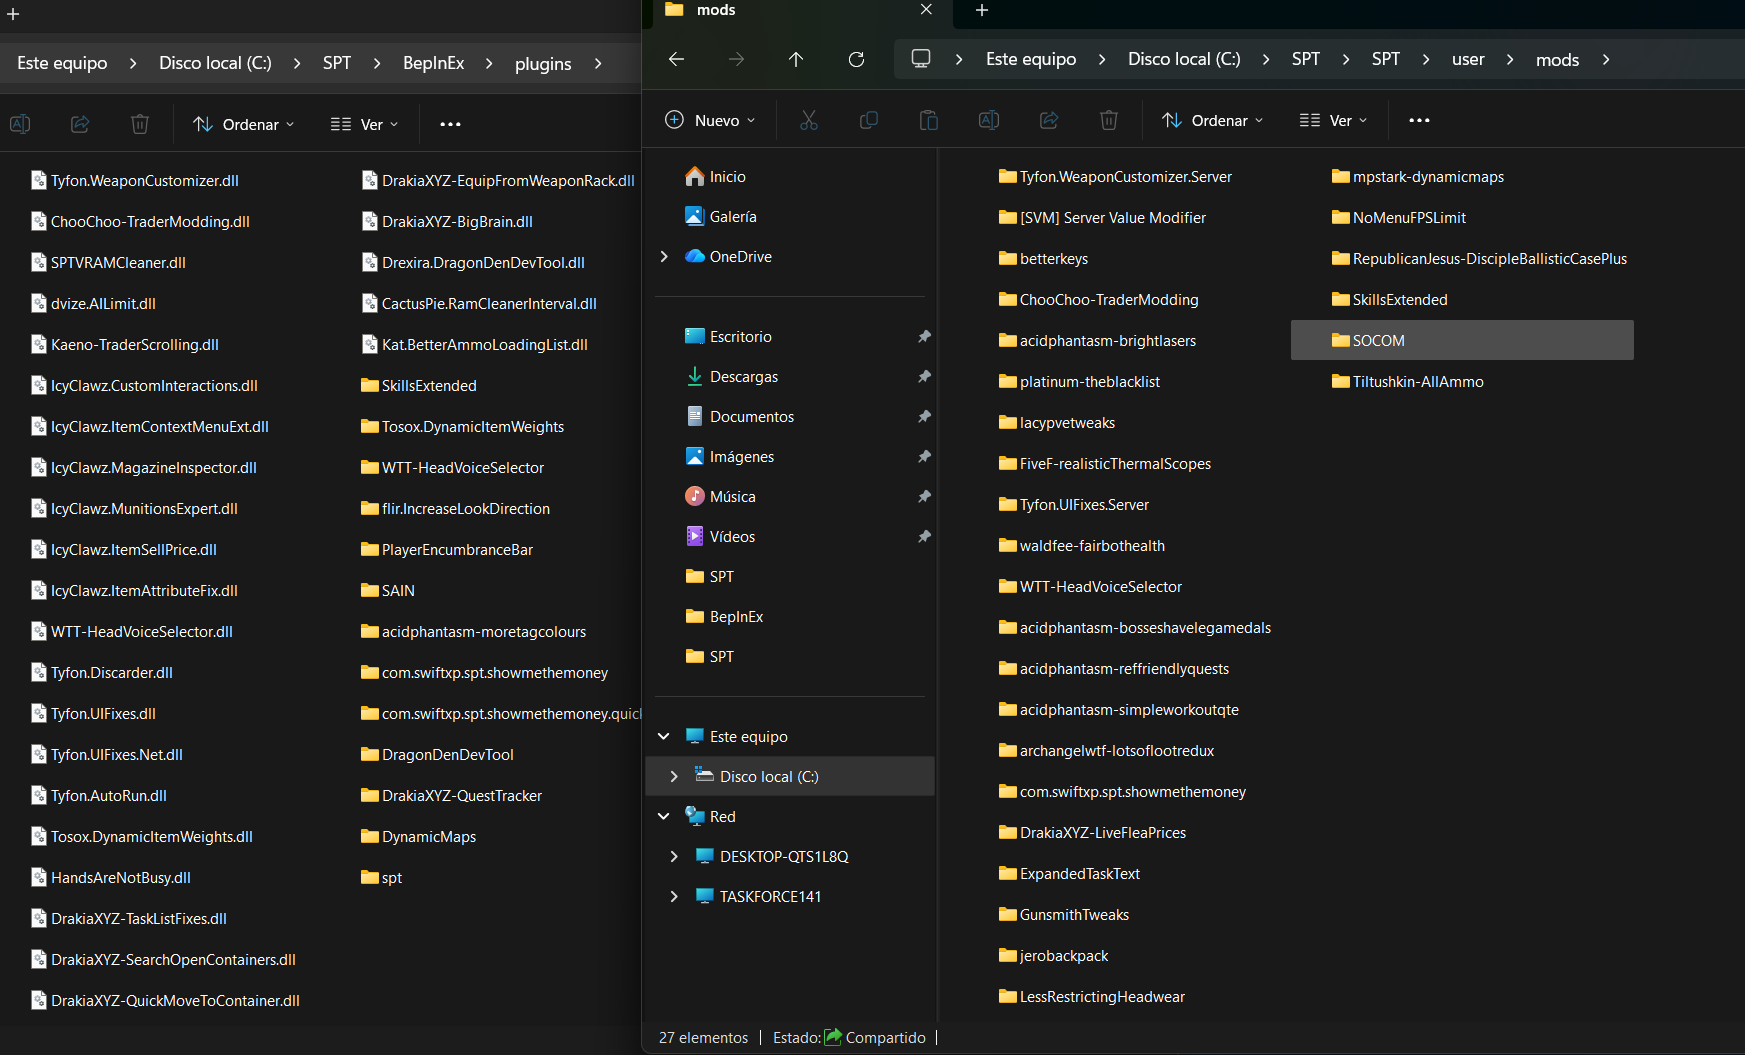
Task: Select the SOCOM folder
Action: [x=1378, y=341]
